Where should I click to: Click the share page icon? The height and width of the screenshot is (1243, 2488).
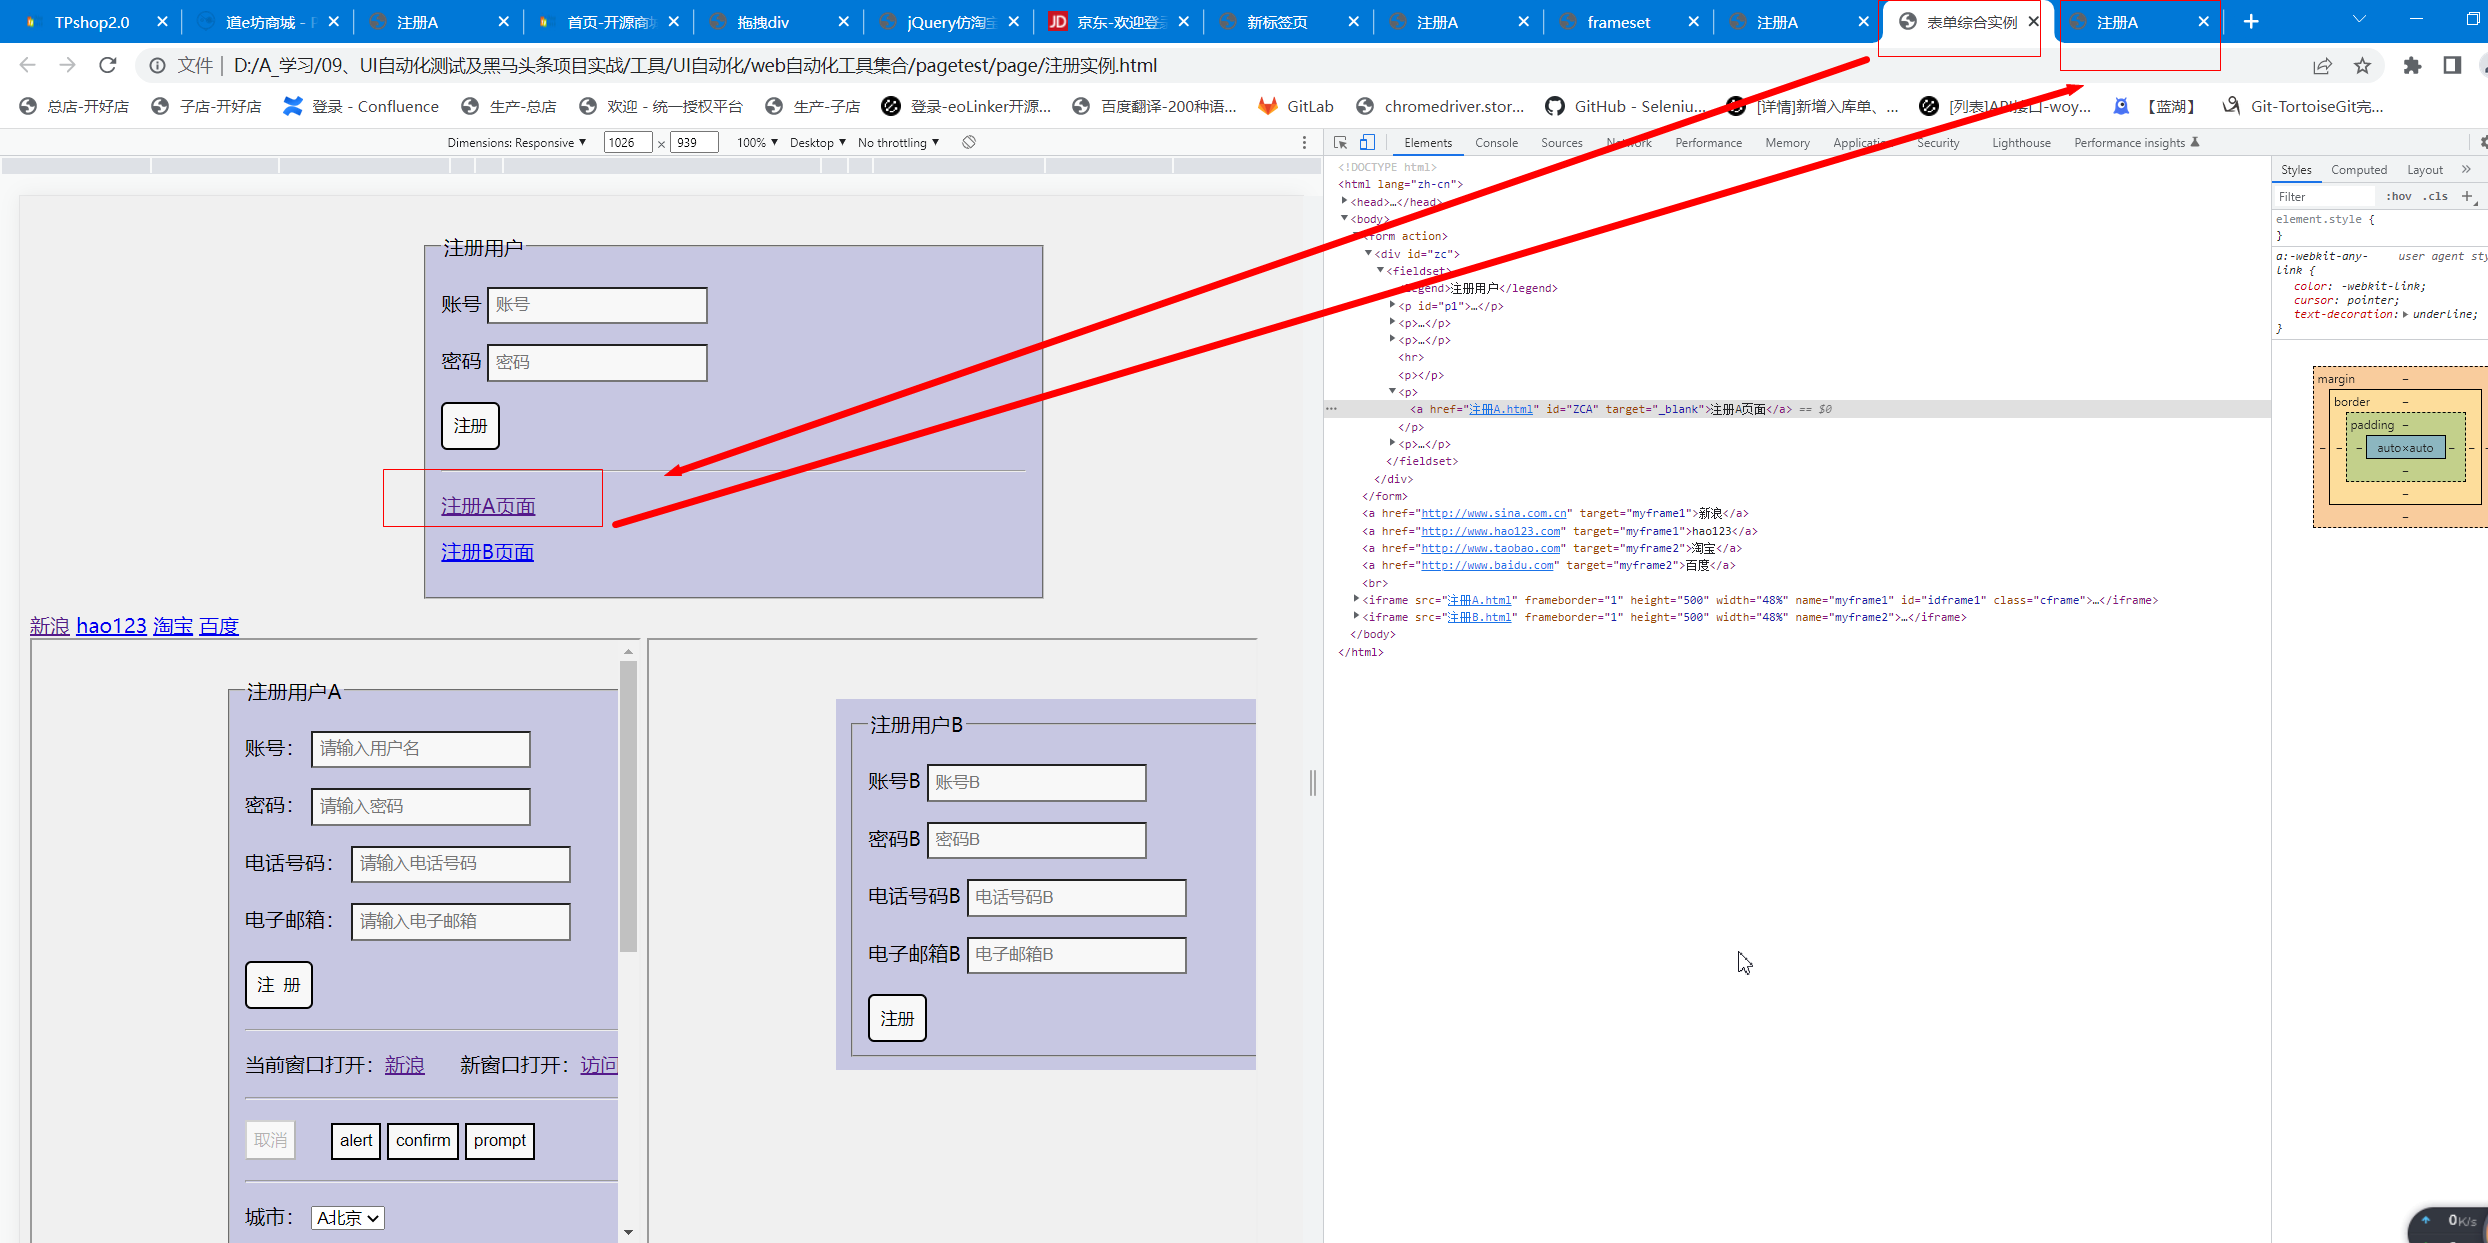tap(2322, 66)
